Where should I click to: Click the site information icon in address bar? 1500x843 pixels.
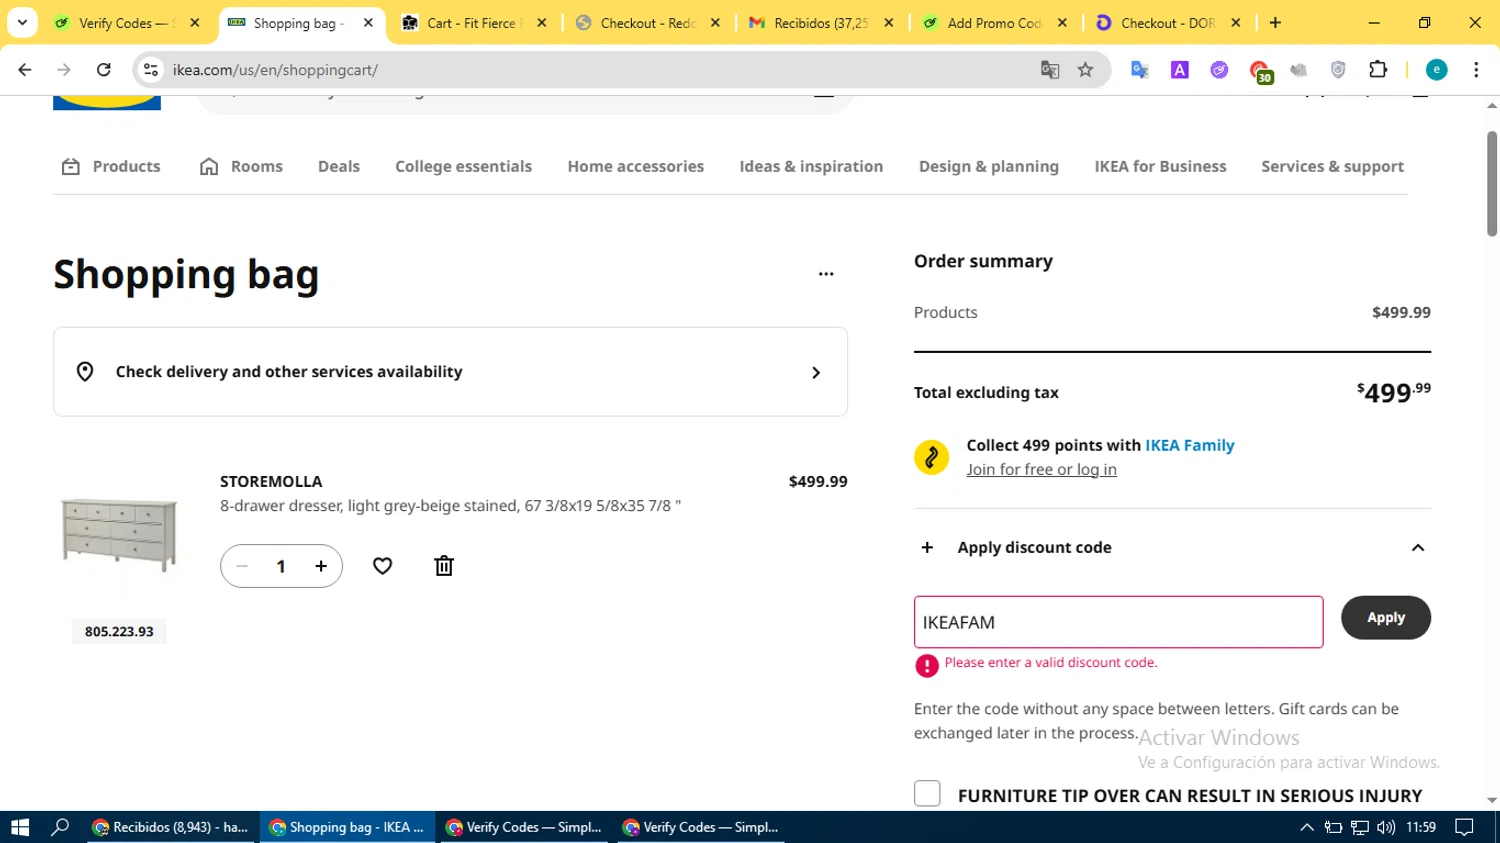[151, 69]
